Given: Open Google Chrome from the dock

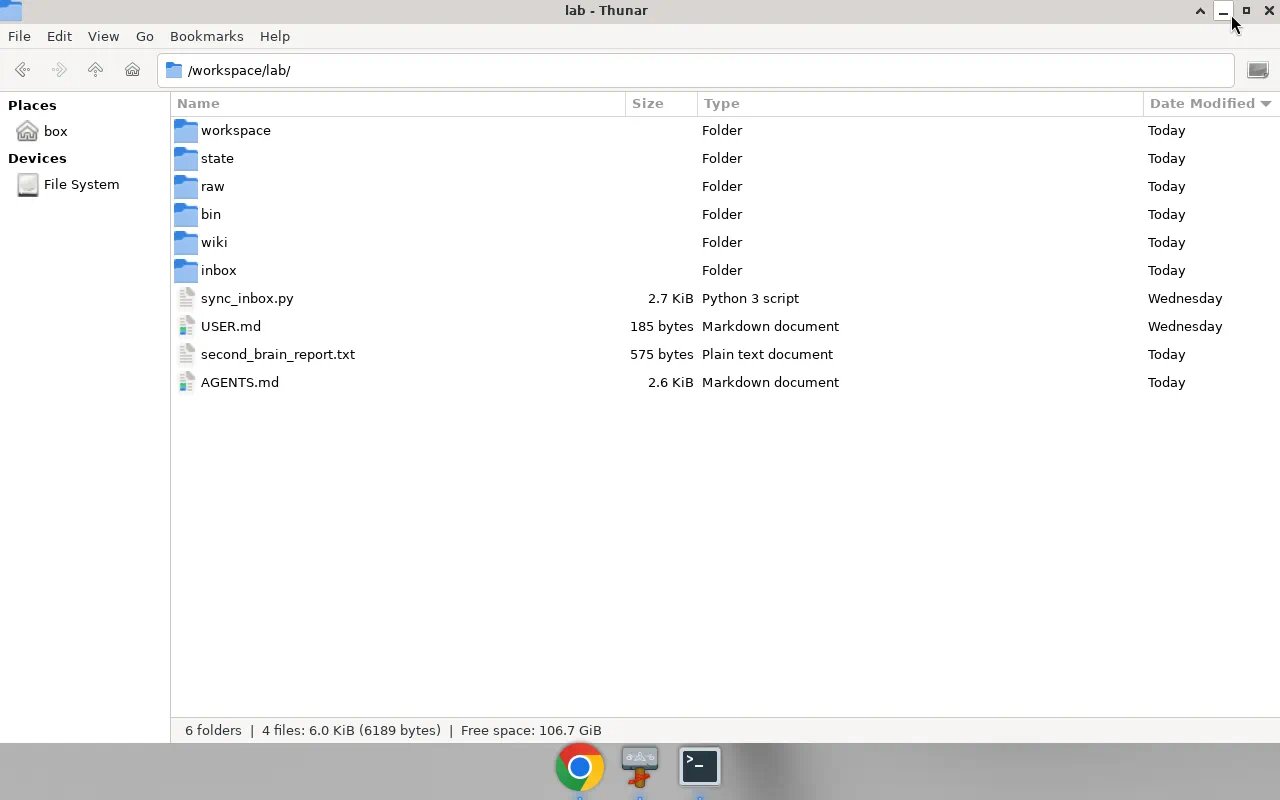Looking at the screenshot, I should pyautogui.click(x=580, y=767).
